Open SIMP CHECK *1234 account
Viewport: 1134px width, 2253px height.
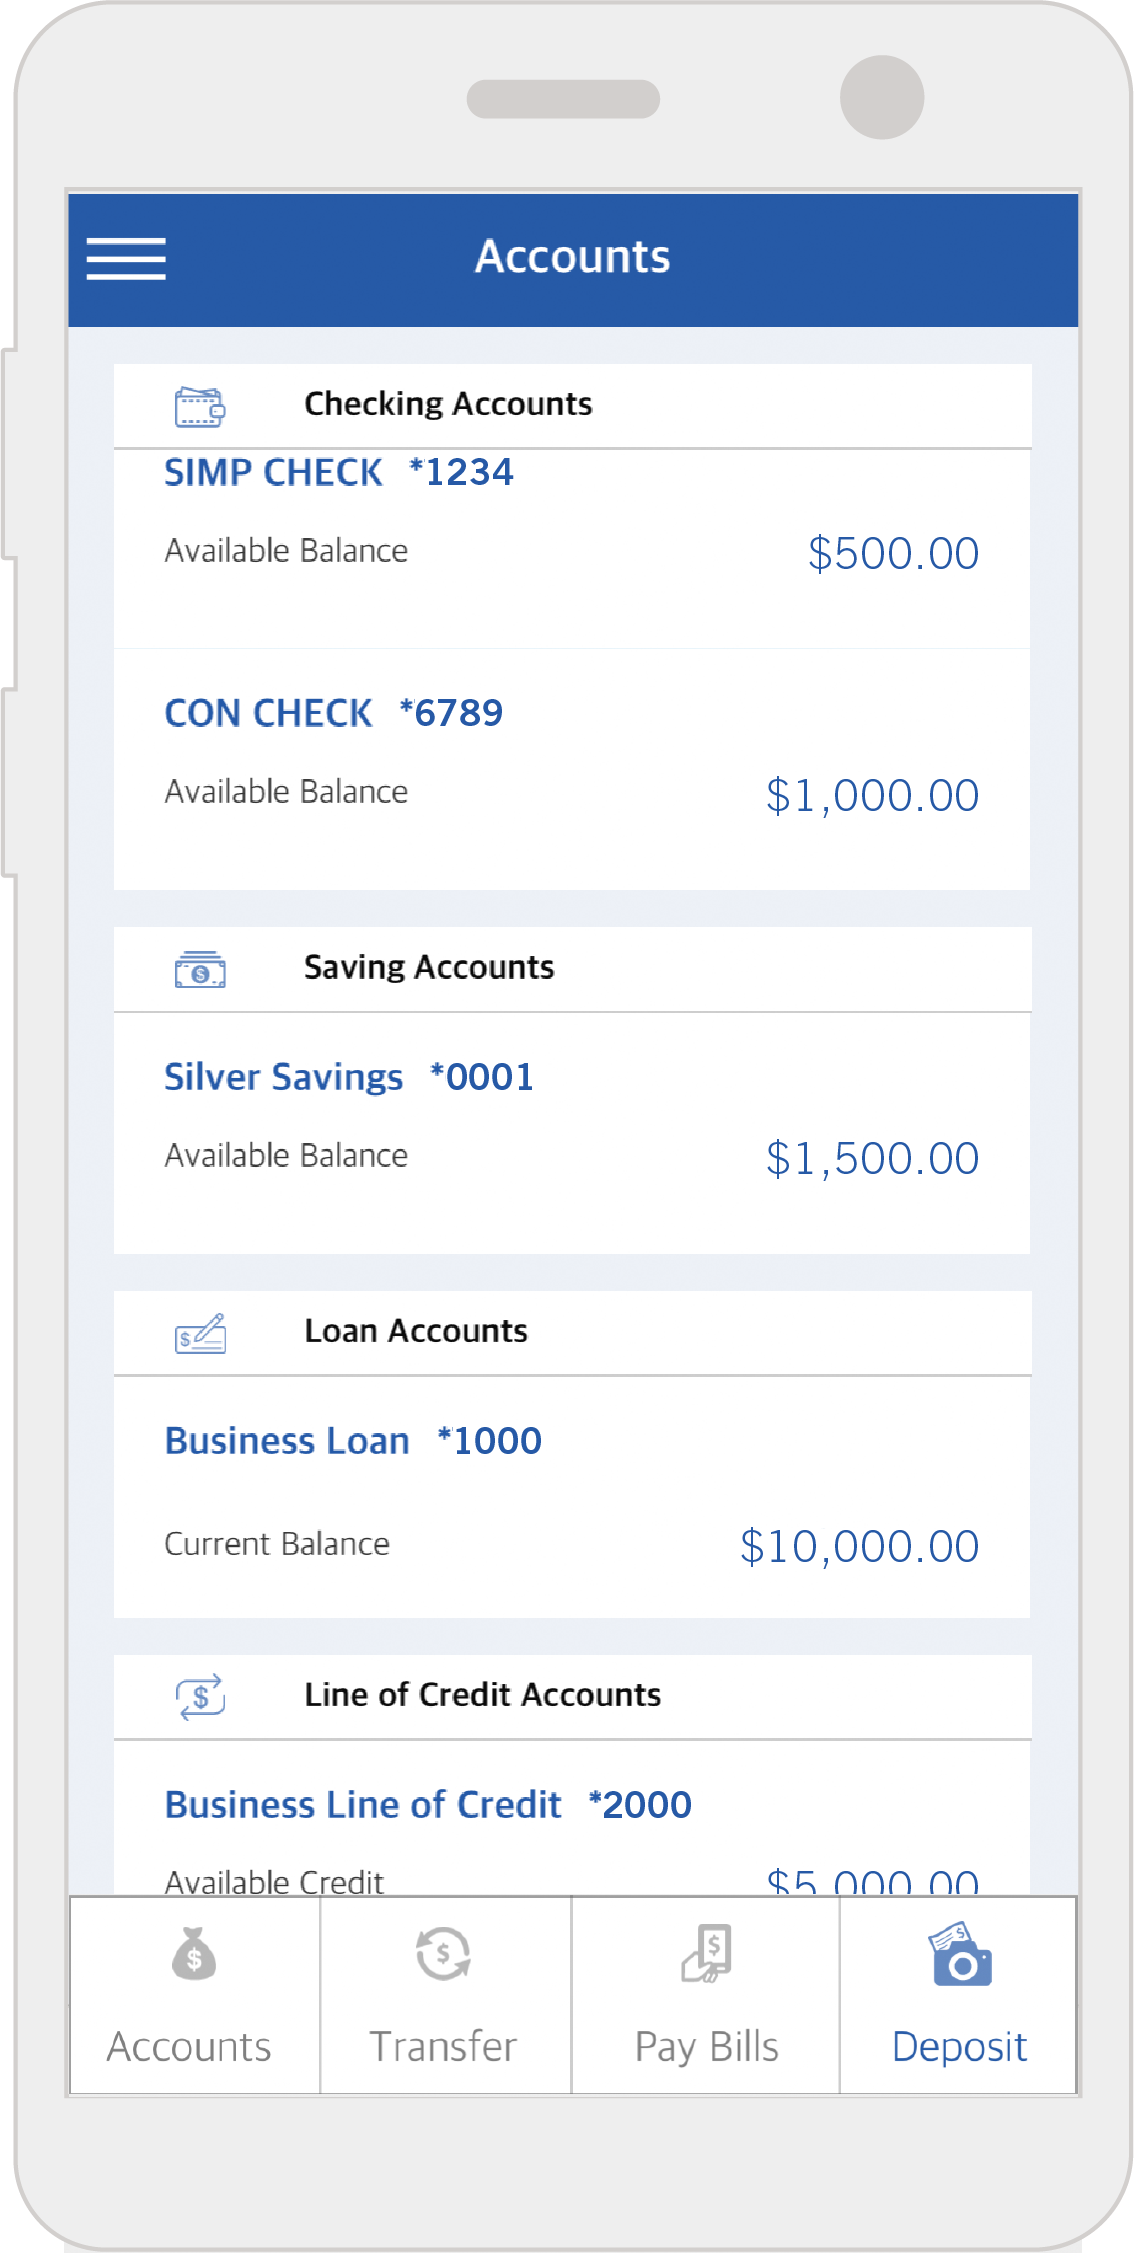[339, 473]
